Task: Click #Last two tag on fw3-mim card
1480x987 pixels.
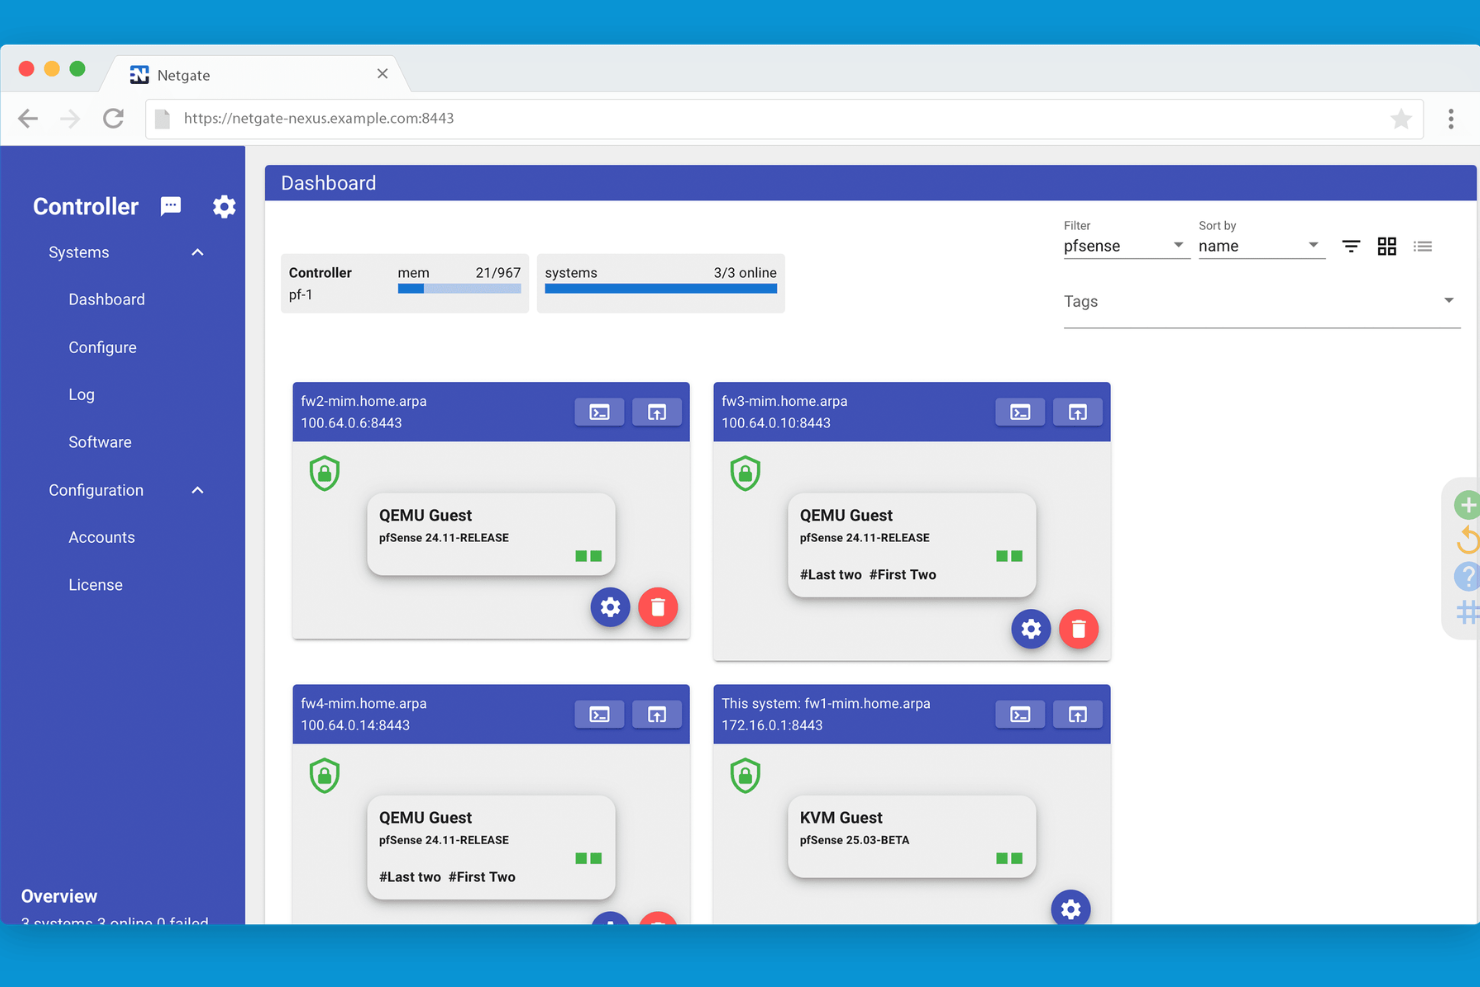Action: click(831, 575)
